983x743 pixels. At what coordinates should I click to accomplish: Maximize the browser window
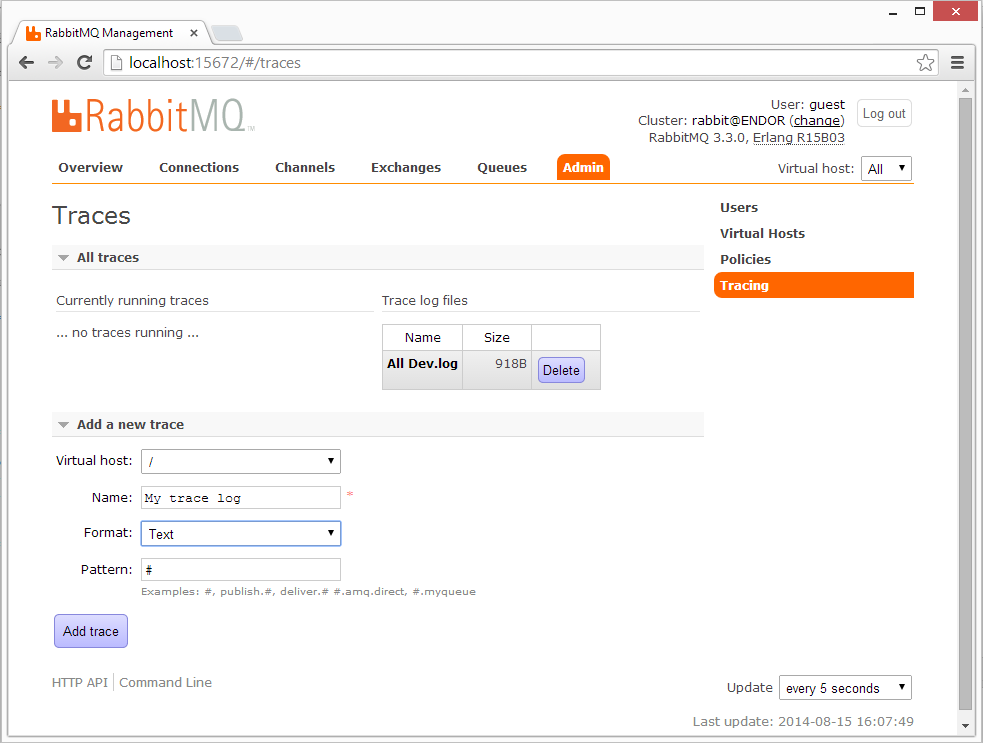tap(920, 11)
